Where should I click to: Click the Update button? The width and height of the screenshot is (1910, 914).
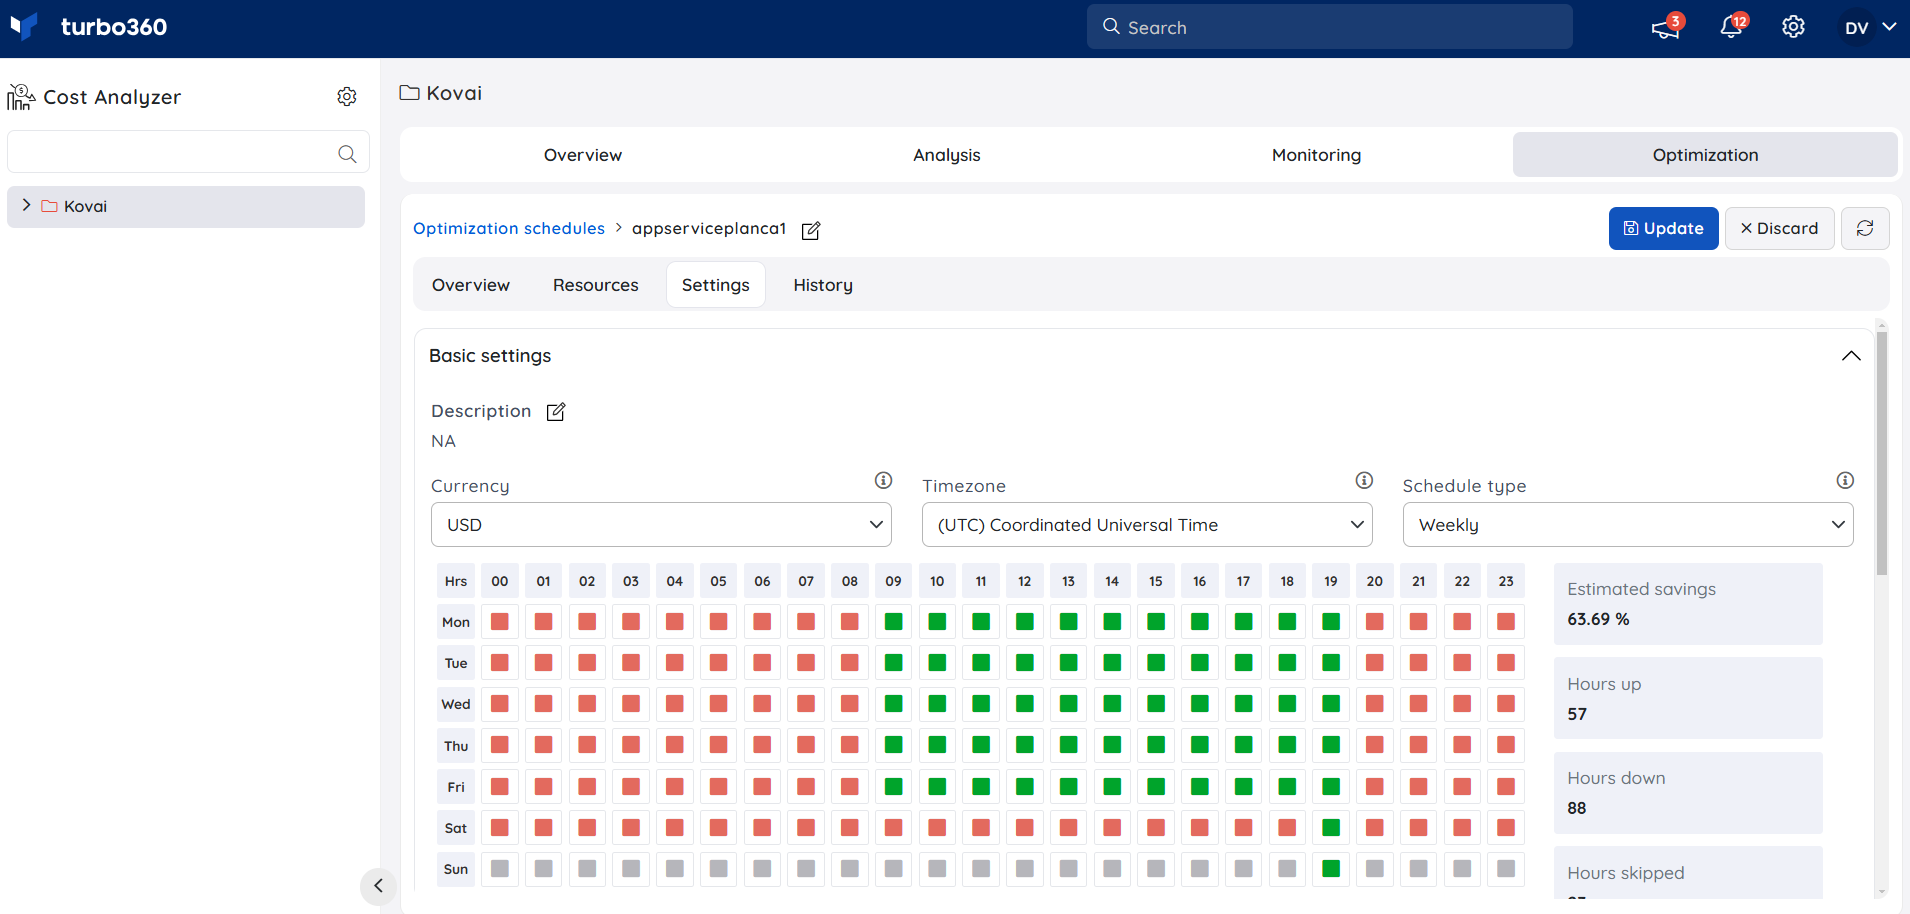1663,228
